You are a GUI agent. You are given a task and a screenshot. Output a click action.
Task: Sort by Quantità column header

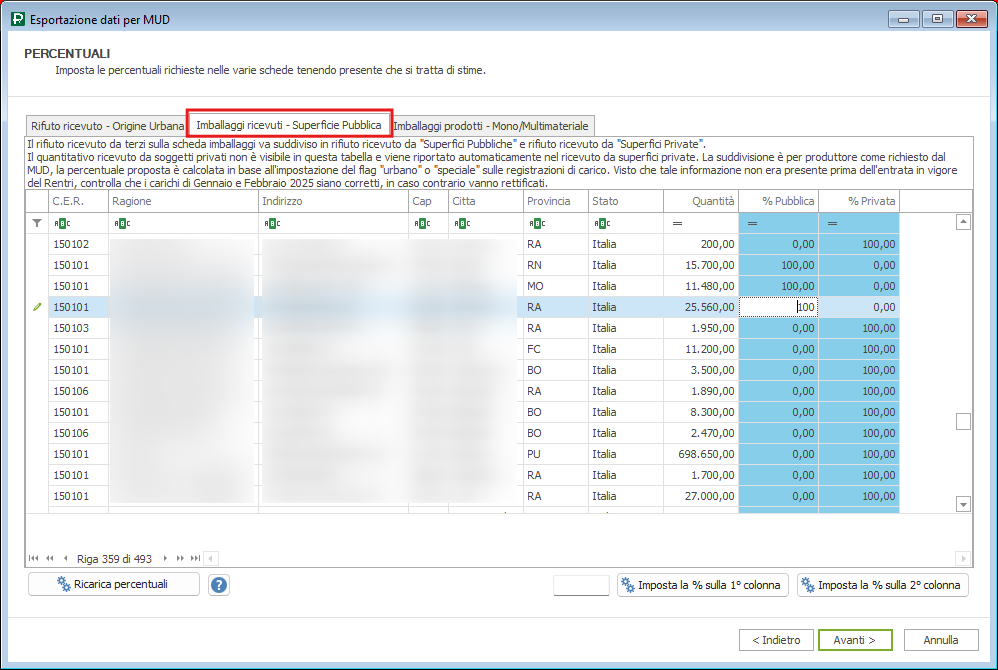click(x=701, y=201)
